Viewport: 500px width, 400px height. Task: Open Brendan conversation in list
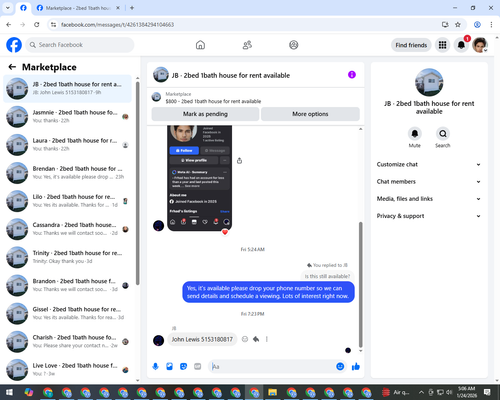point(67,173)
